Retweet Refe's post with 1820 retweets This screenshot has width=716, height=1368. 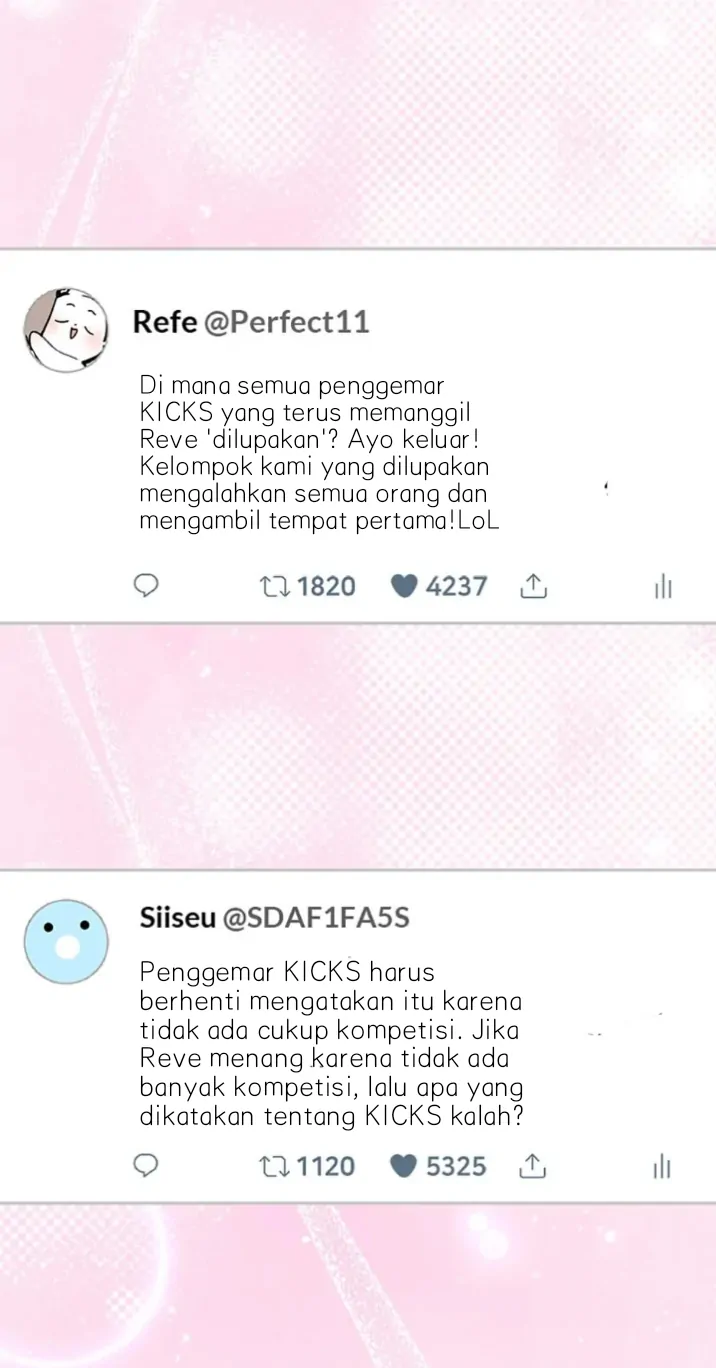pos(273,586)
